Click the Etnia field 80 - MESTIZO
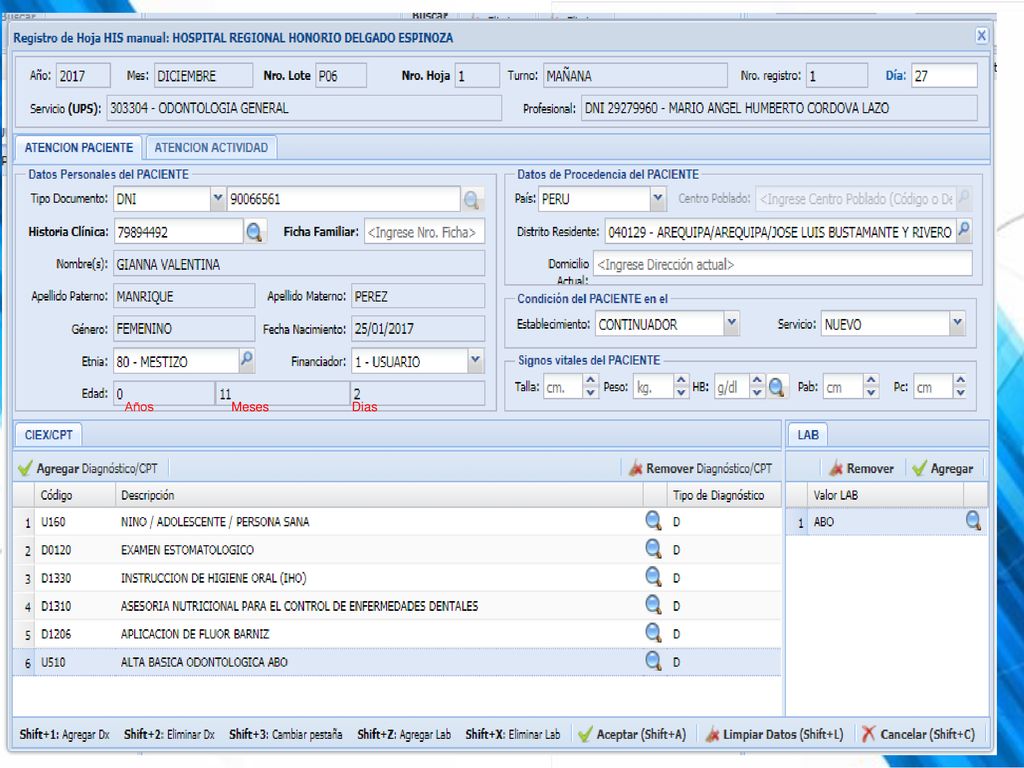This screenshot has width=1024, height=768. pyautogui.click(x=176, y=361)
